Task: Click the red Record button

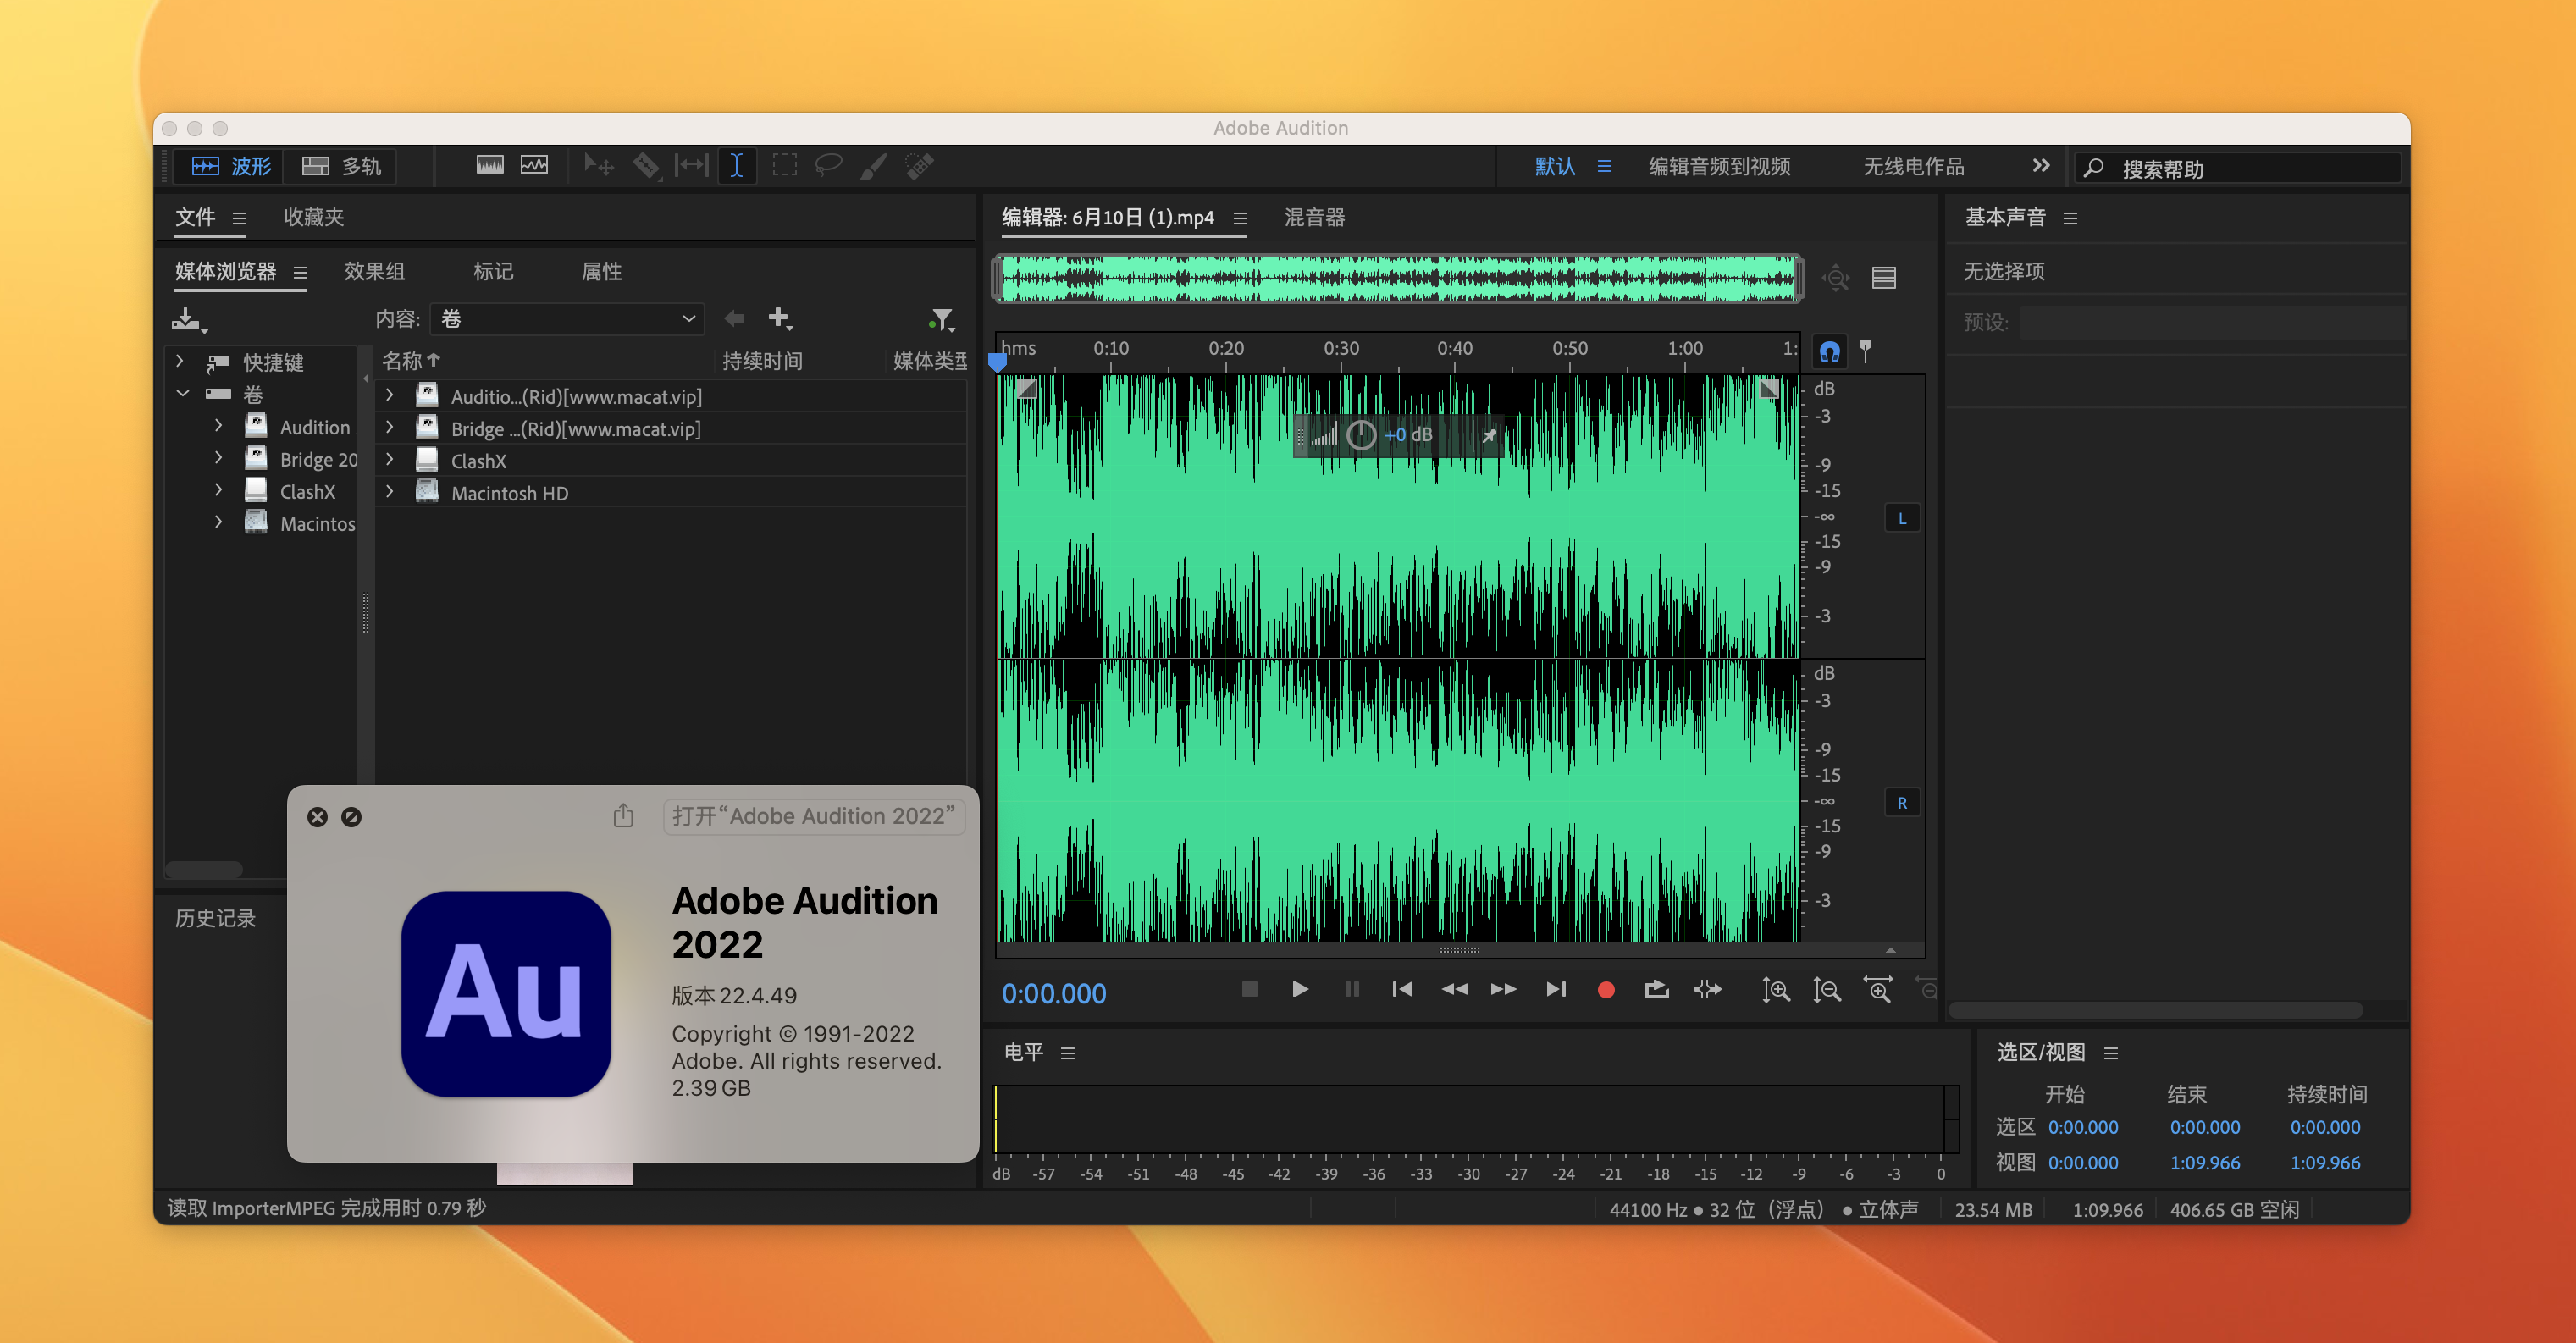Action: 1606,990
